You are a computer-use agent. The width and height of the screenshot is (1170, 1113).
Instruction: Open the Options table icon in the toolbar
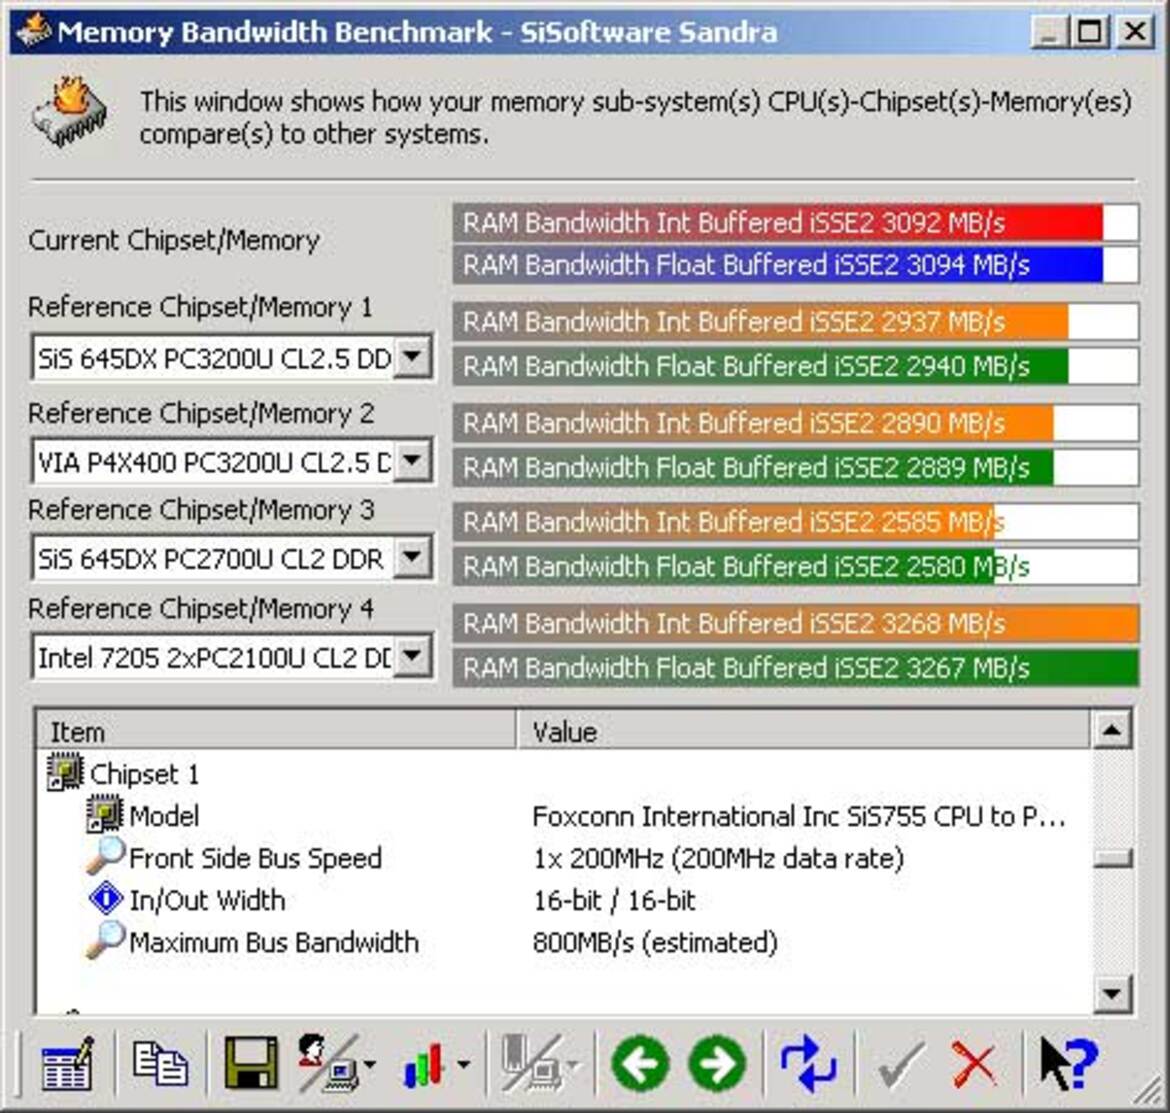pyautogui.click(x=67, y=1064)
